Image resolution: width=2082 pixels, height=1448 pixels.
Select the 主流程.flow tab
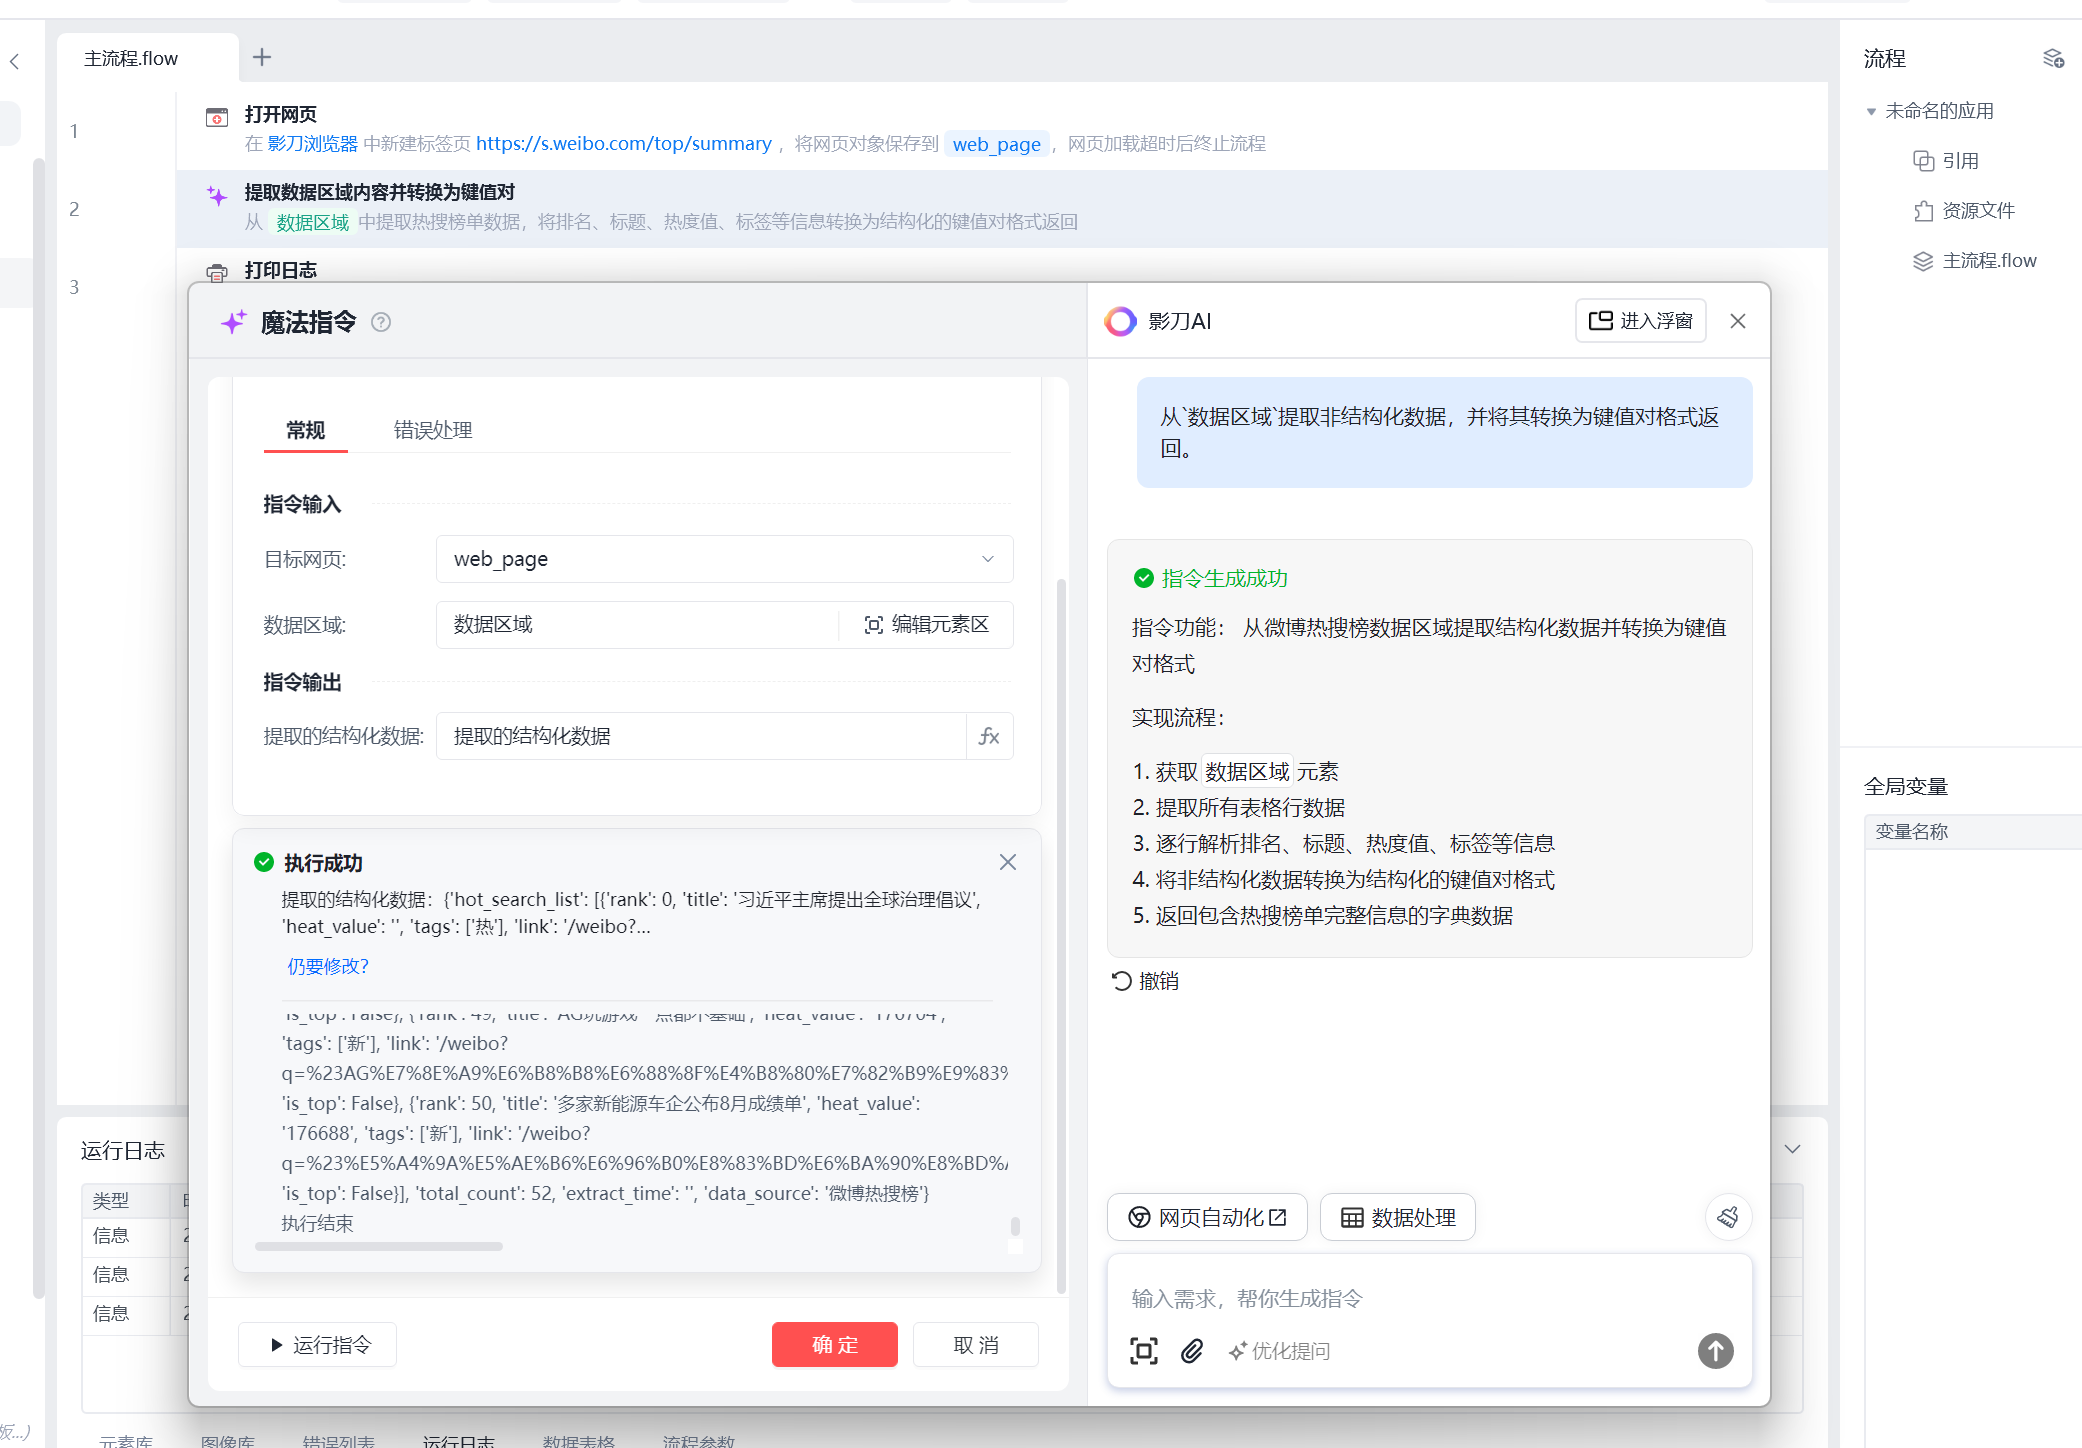(x=131, y=59)
